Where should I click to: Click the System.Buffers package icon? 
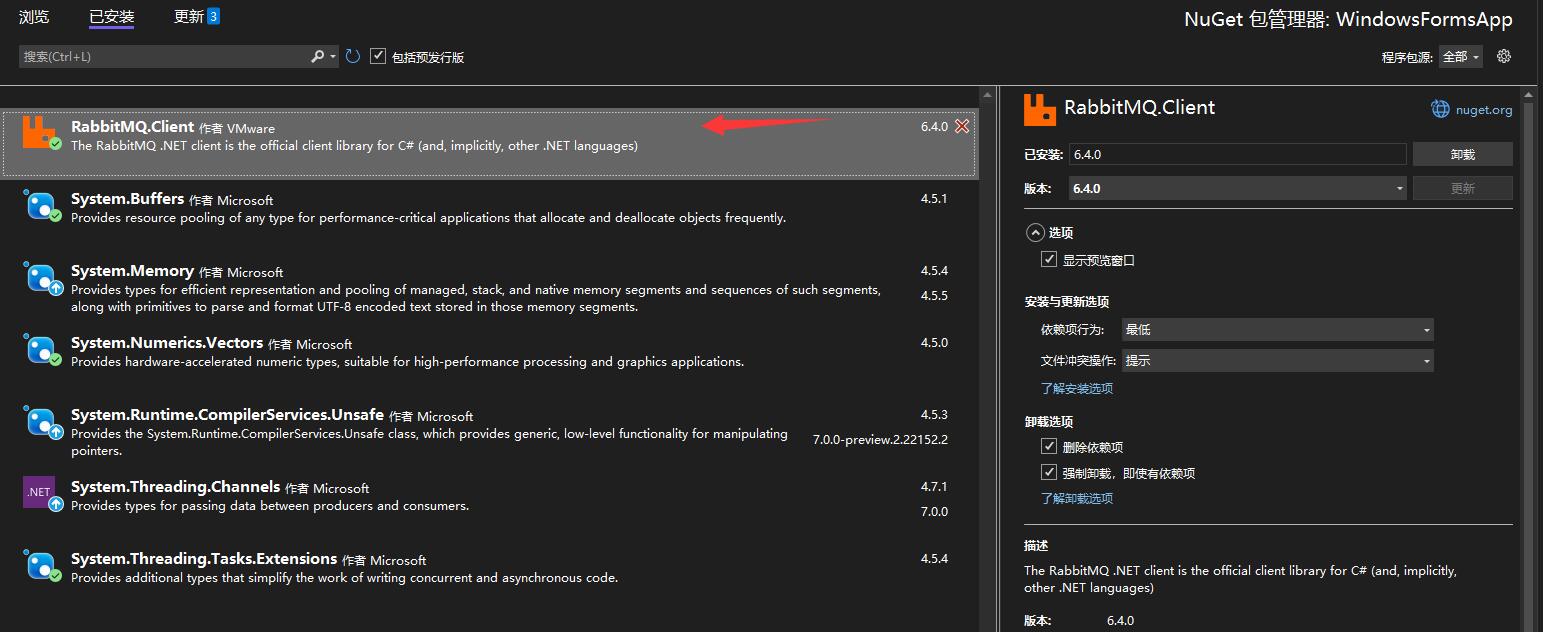40,206
